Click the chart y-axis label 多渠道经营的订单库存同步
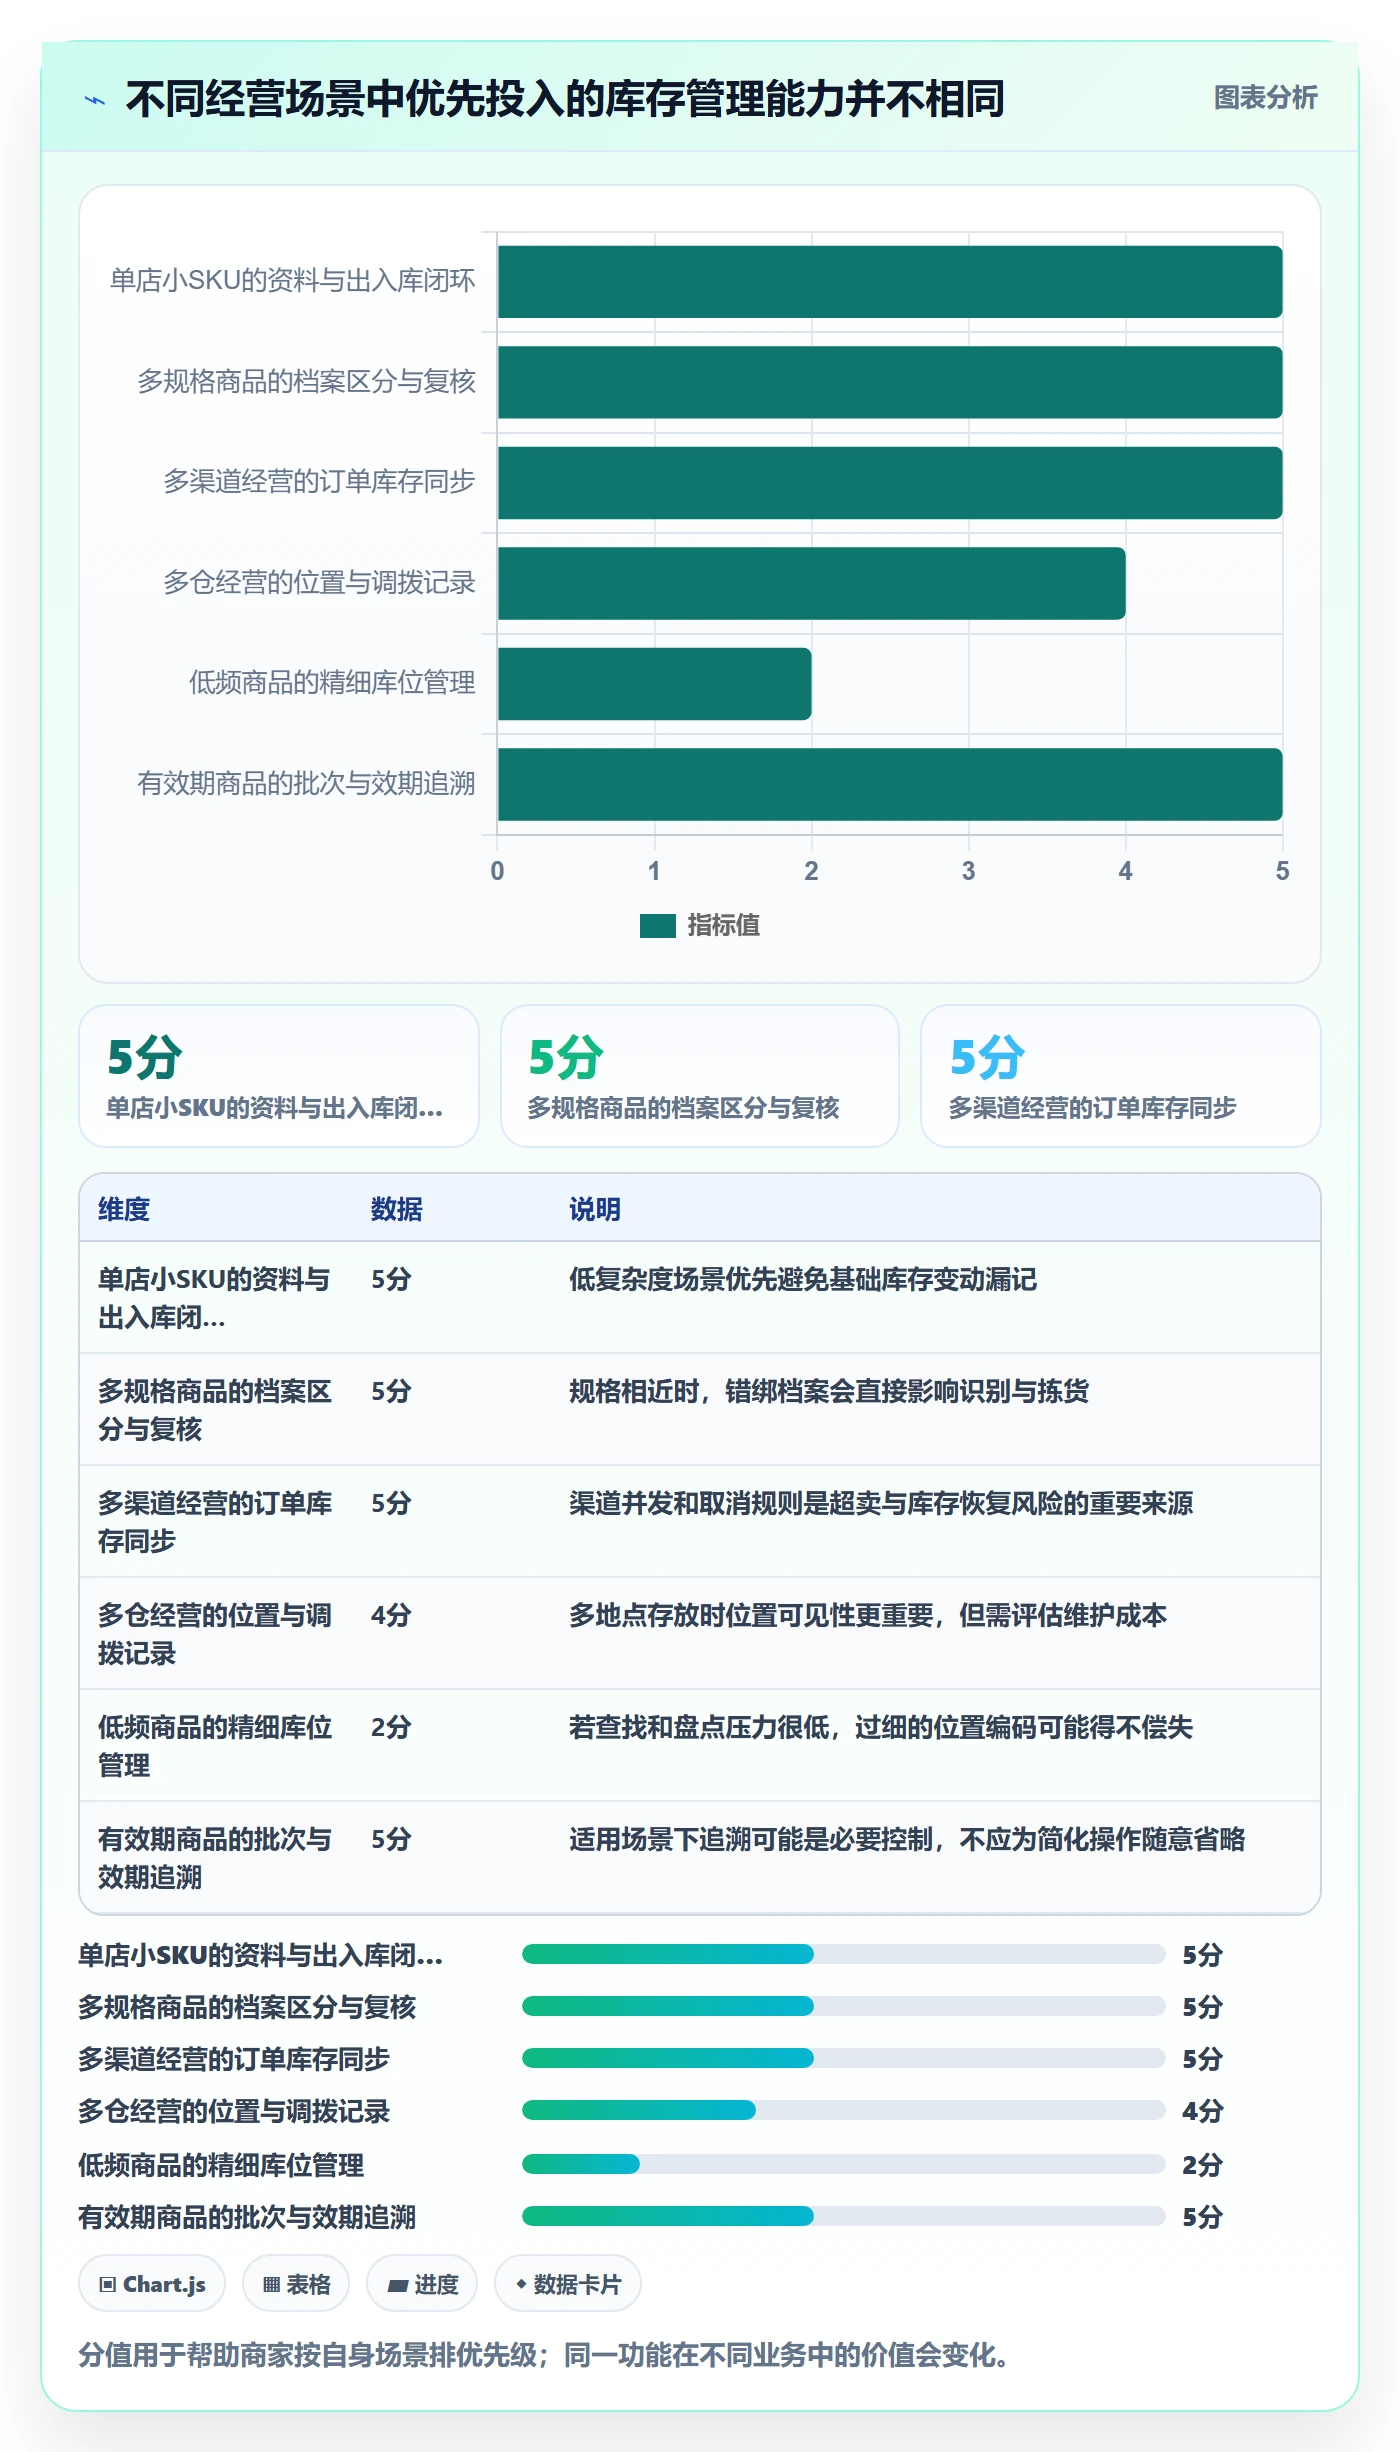Image resolution: width=1400 pixels, height=2452 pixels. pos(319,482)
